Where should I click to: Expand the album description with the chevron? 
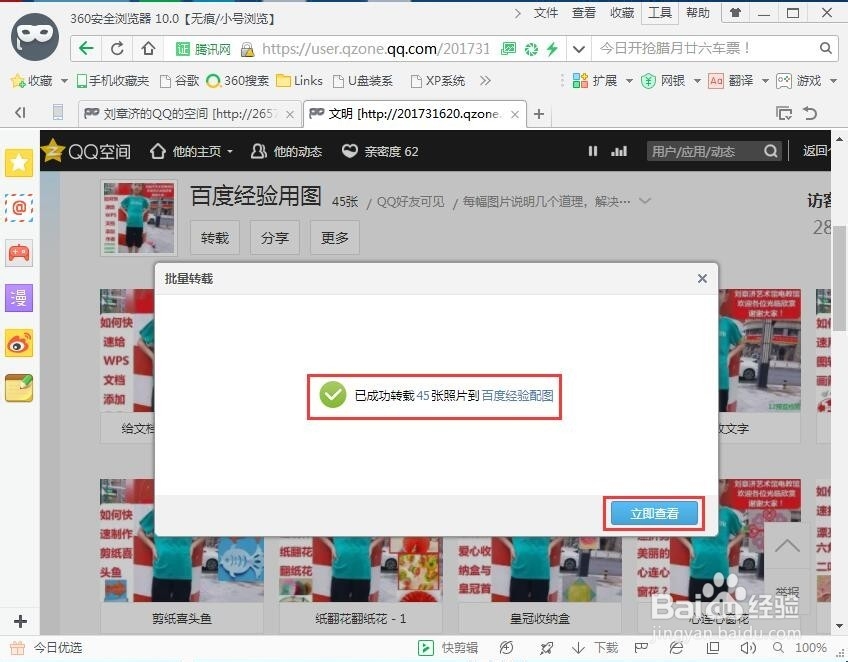(645, 200)
